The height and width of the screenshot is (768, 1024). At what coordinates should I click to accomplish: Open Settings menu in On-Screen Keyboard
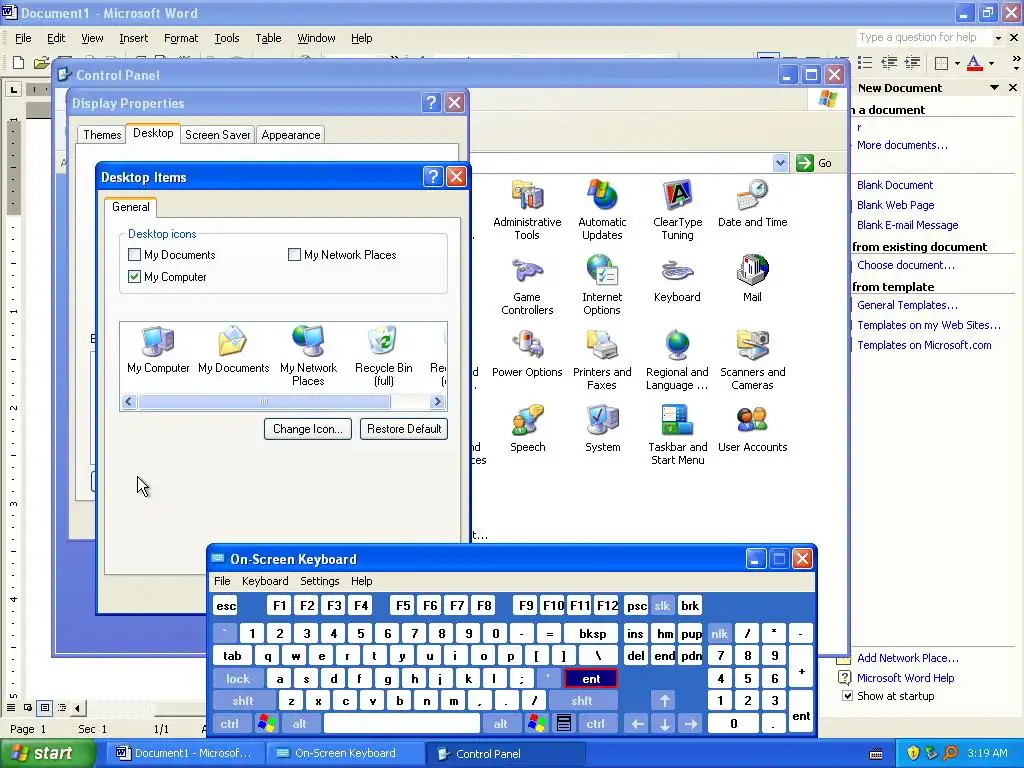click(319, 581)
